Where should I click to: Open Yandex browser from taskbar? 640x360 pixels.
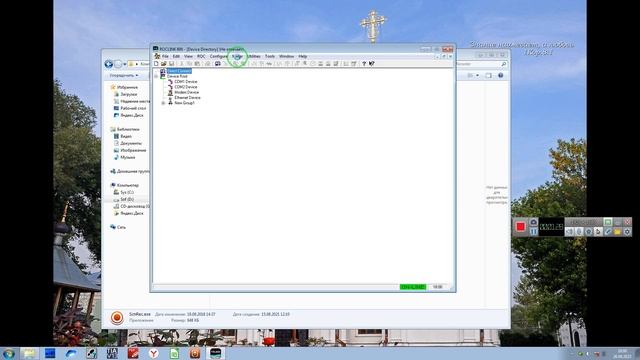pyautogui.click(x=153, y=353)
